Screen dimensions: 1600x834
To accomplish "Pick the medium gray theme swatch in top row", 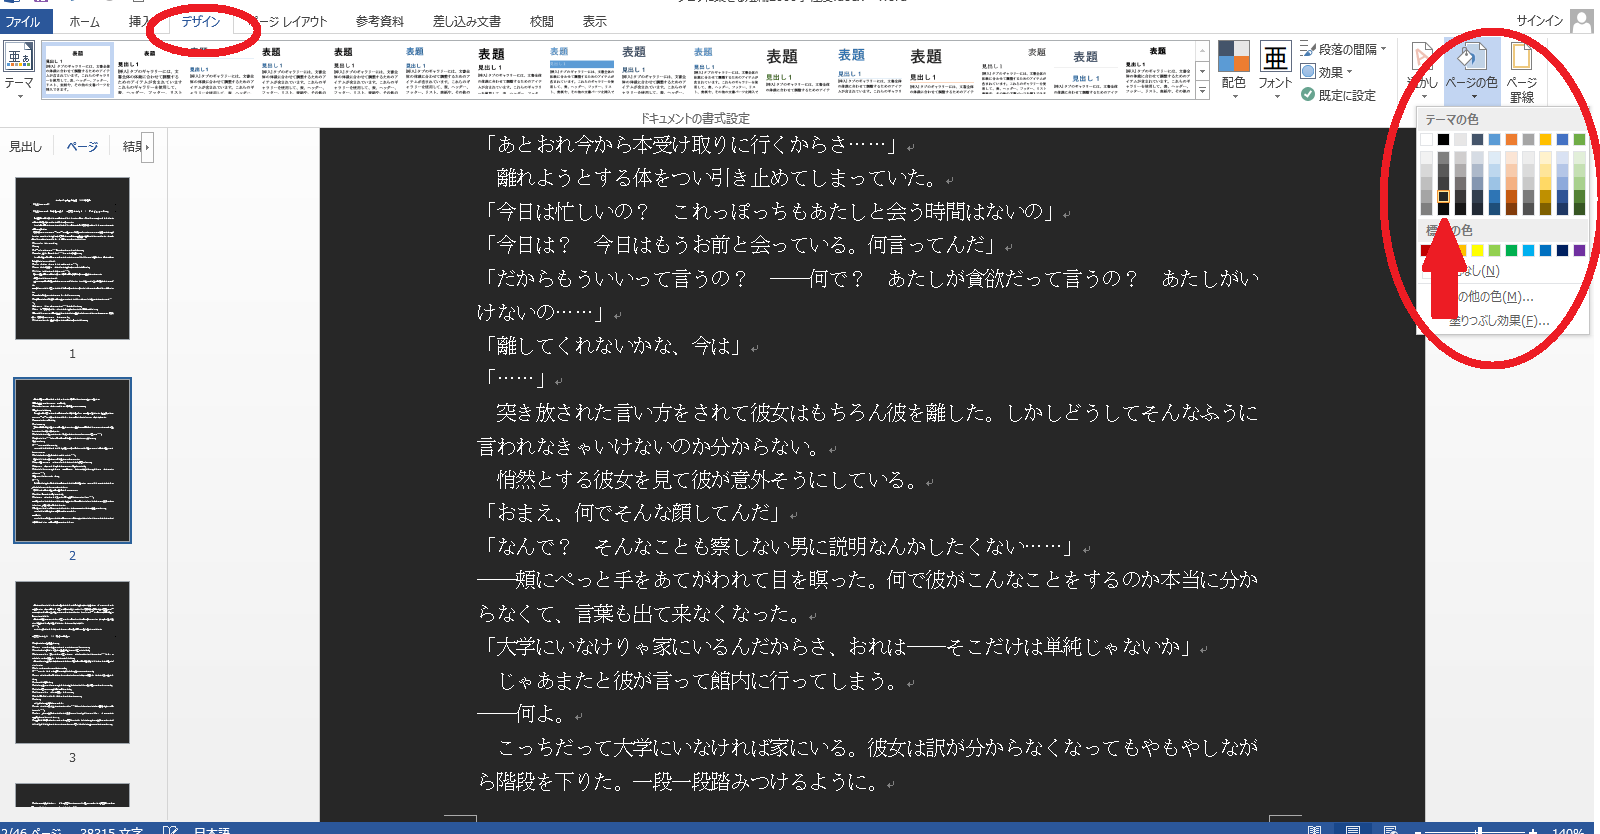I will [1528, 139].
